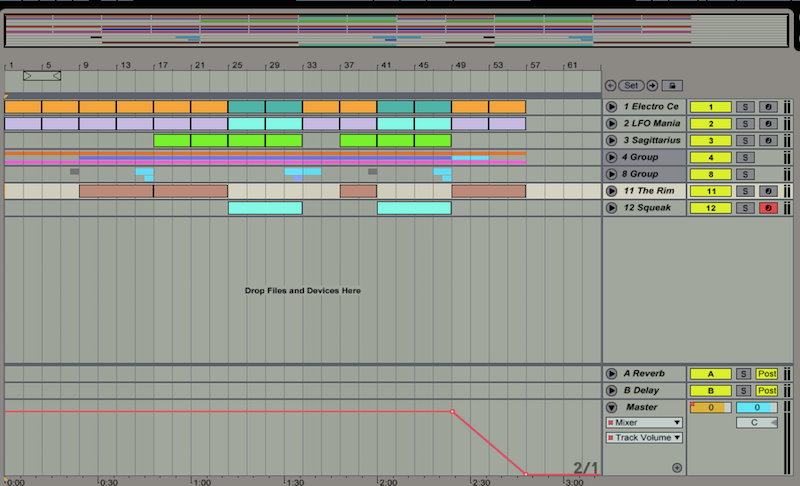Click bar 25 in the beat ruler
The image size is (800, 486).
tap(237, 65)
